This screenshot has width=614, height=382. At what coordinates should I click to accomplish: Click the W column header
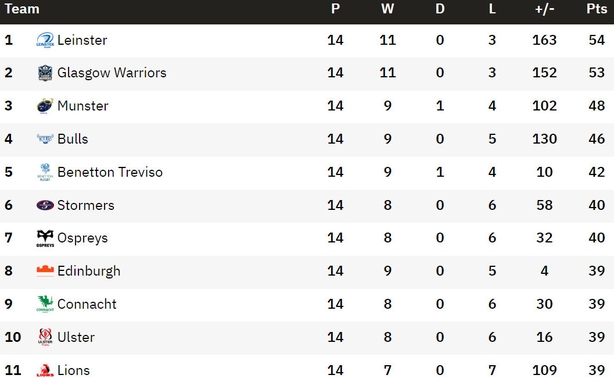(x=388, y=9)
